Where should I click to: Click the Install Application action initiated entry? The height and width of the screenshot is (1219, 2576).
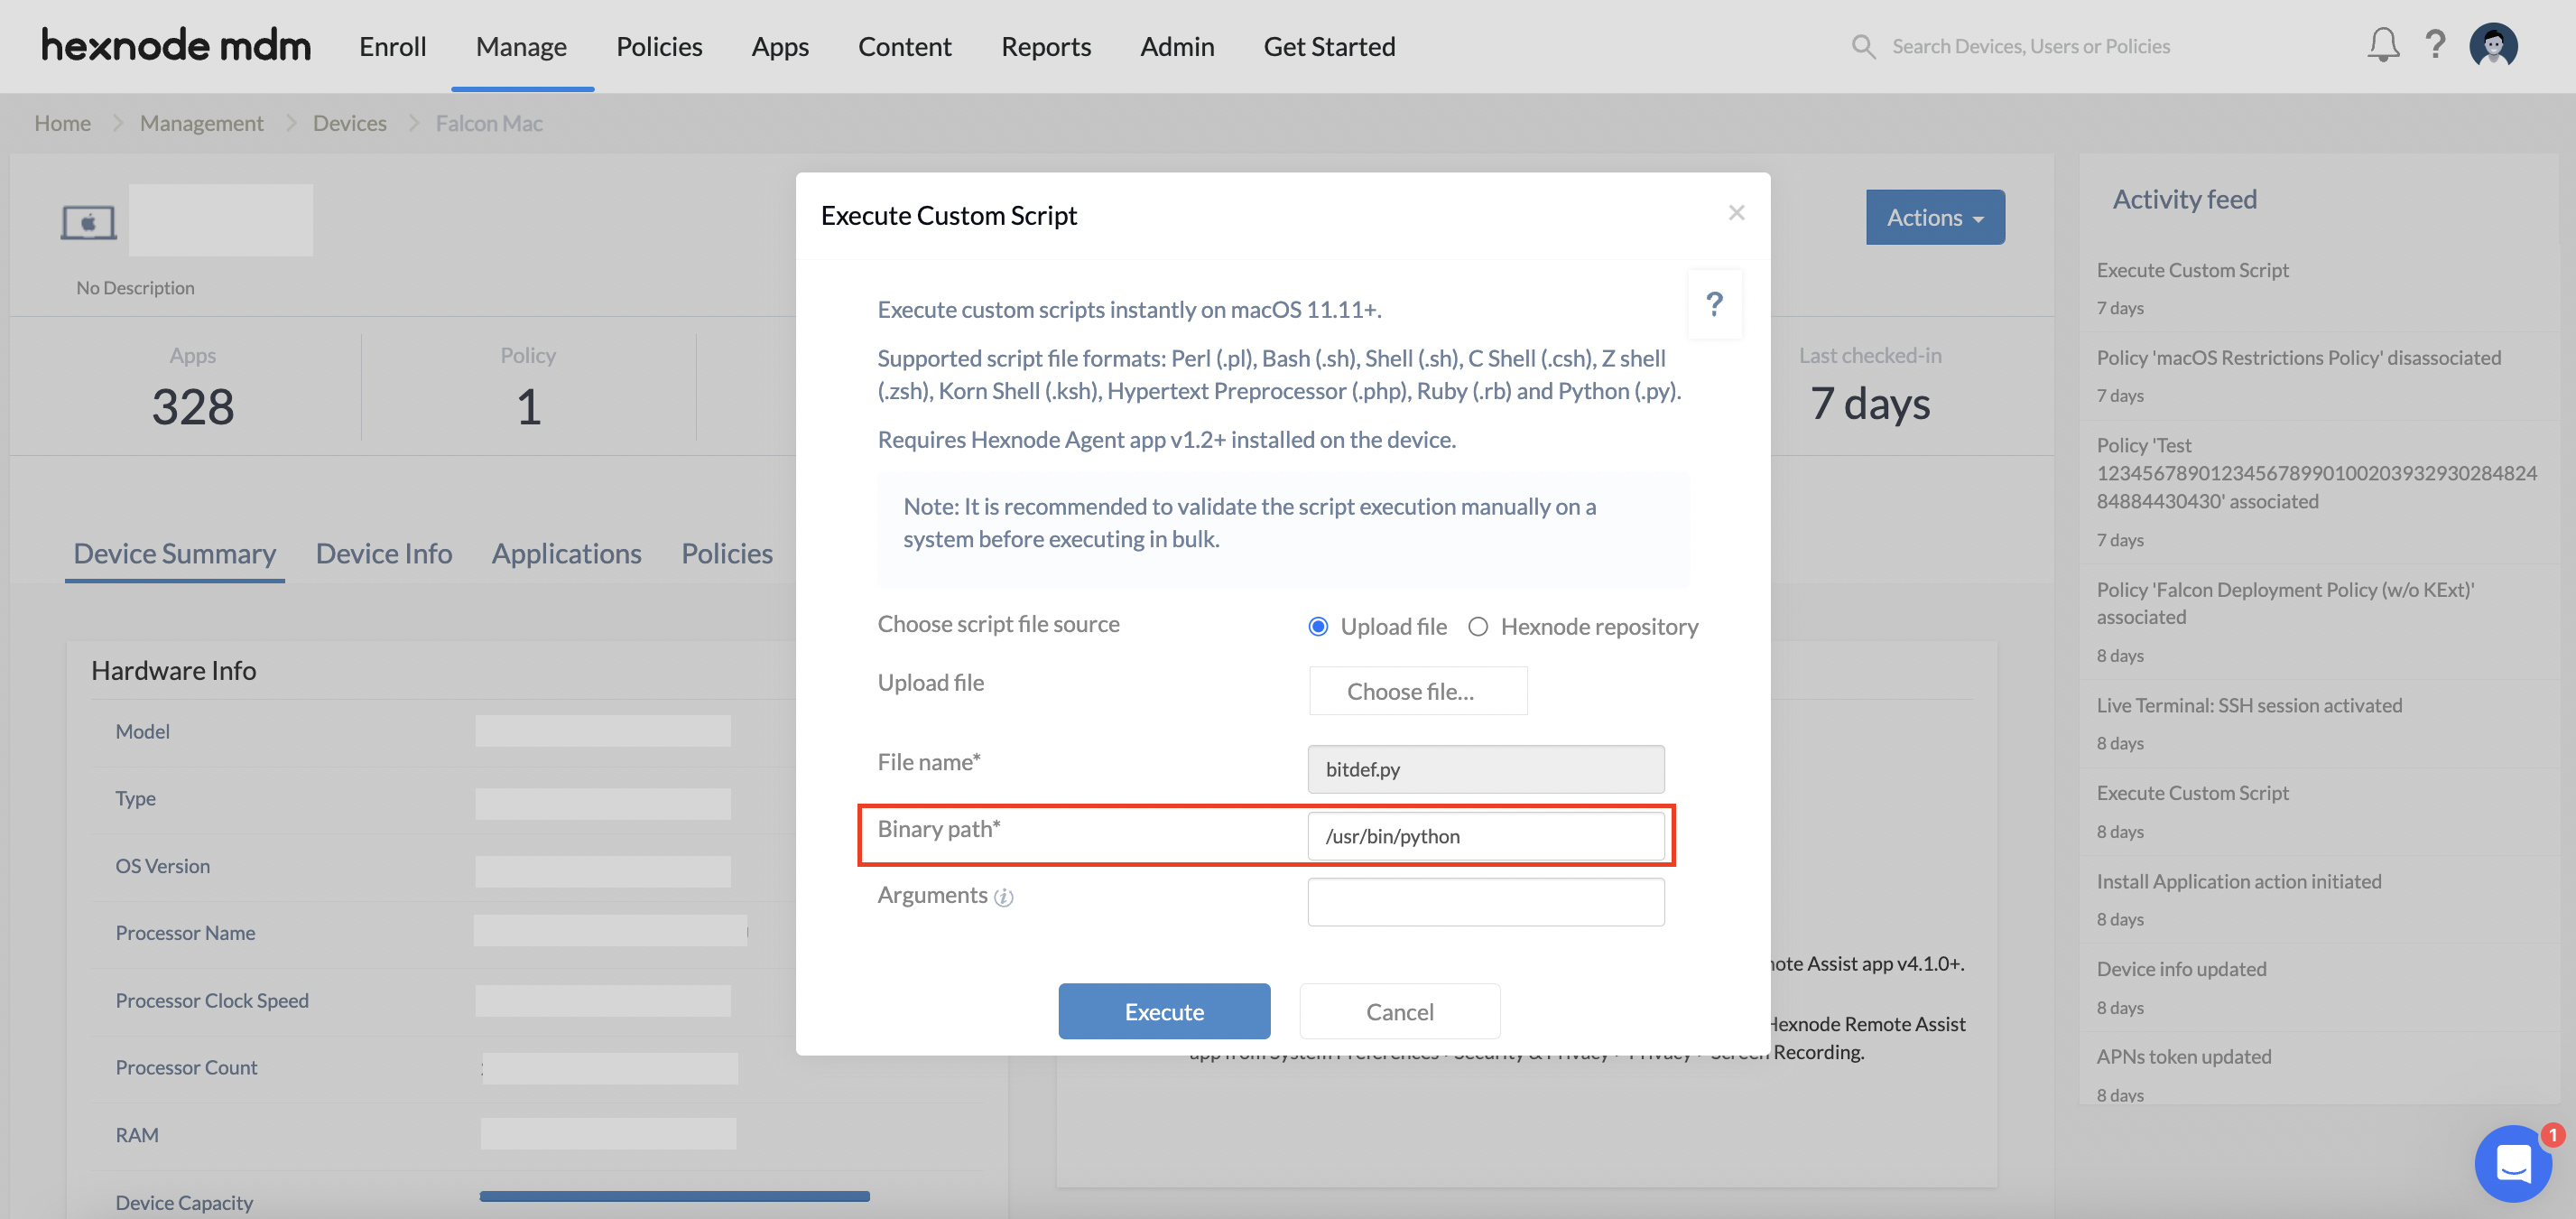point(2238,881)
